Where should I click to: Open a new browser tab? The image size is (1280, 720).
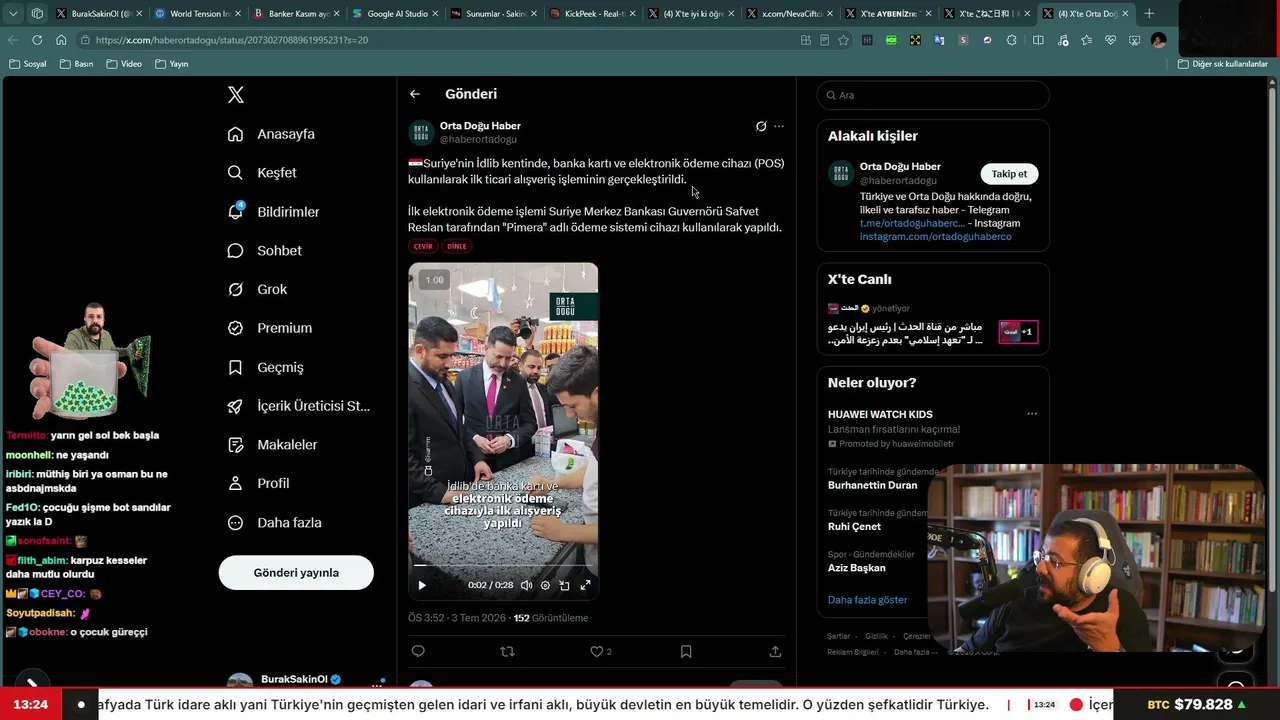click(1149, 14)
